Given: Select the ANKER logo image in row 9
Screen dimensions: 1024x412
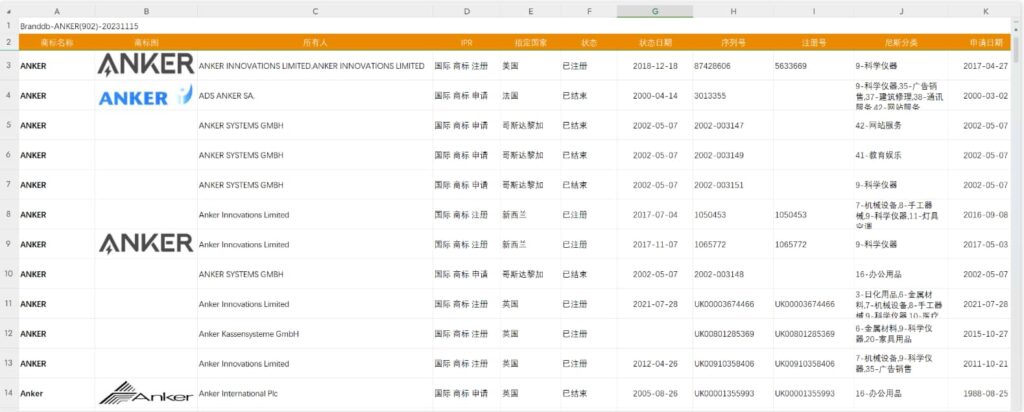Looking at the screenshot, I should 146,243.
